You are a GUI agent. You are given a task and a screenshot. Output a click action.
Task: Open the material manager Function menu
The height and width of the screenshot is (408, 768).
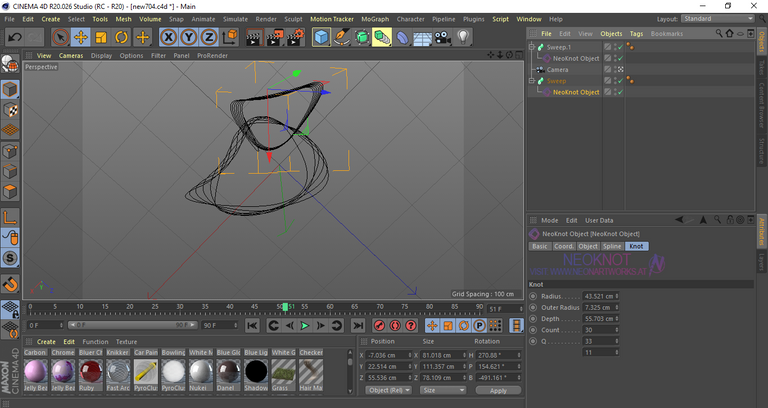point(95,342)
